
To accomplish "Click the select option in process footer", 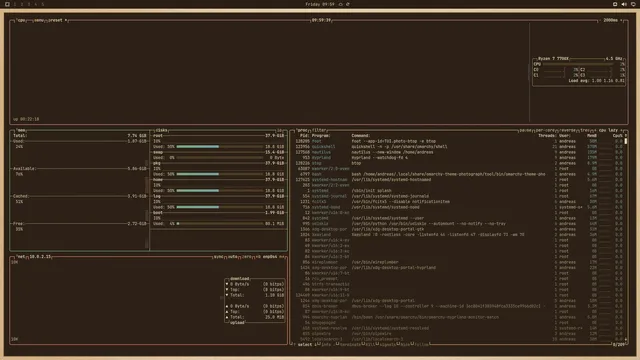I will (304, 344).
